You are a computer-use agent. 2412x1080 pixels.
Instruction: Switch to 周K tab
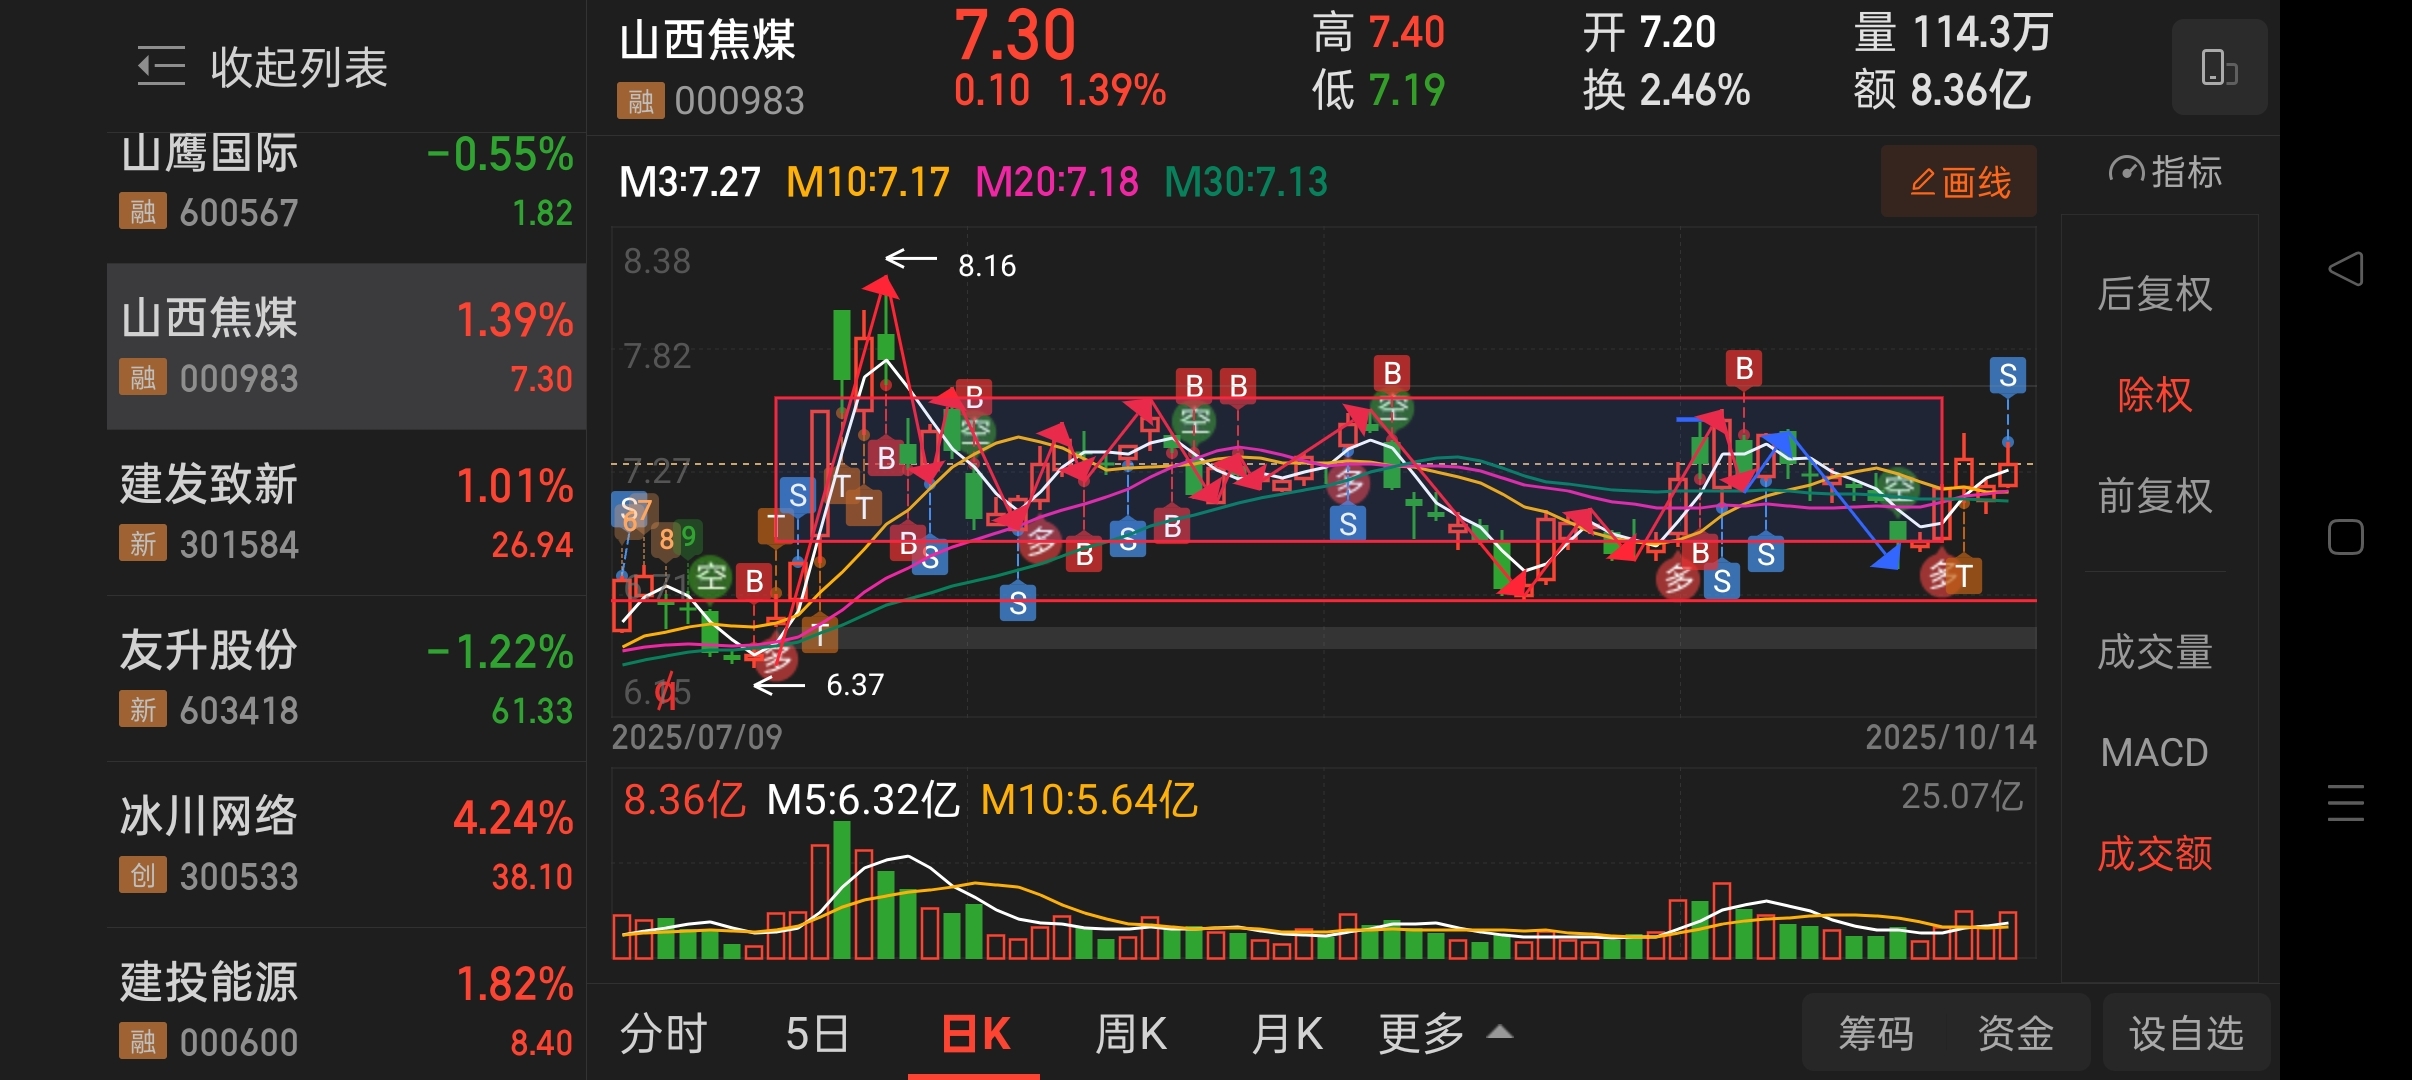(1130, 1033)
